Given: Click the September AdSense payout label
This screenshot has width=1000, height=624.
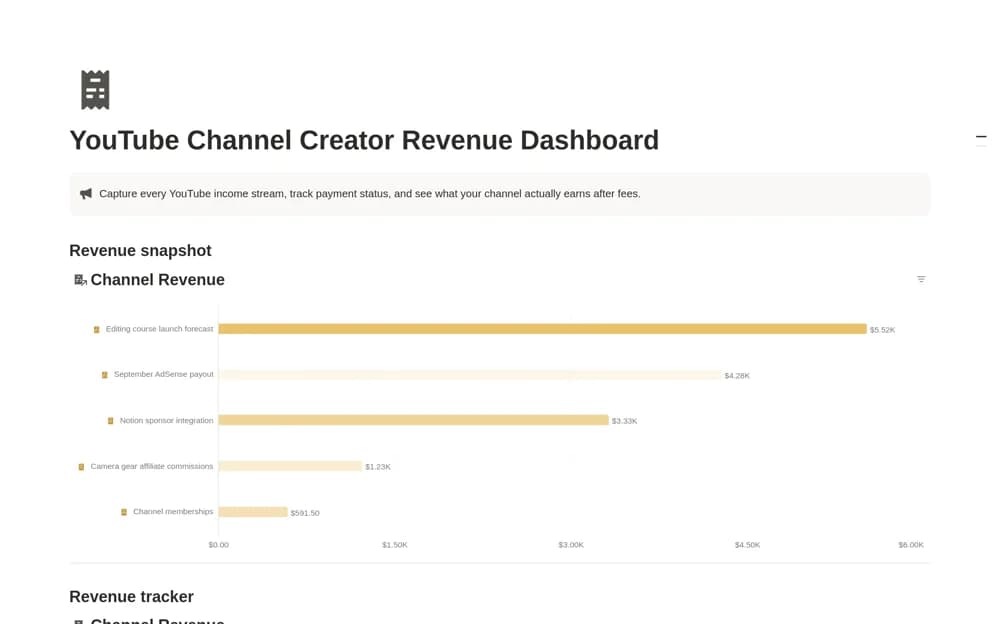Looking at the screenshot, I should tap(163, 374).
